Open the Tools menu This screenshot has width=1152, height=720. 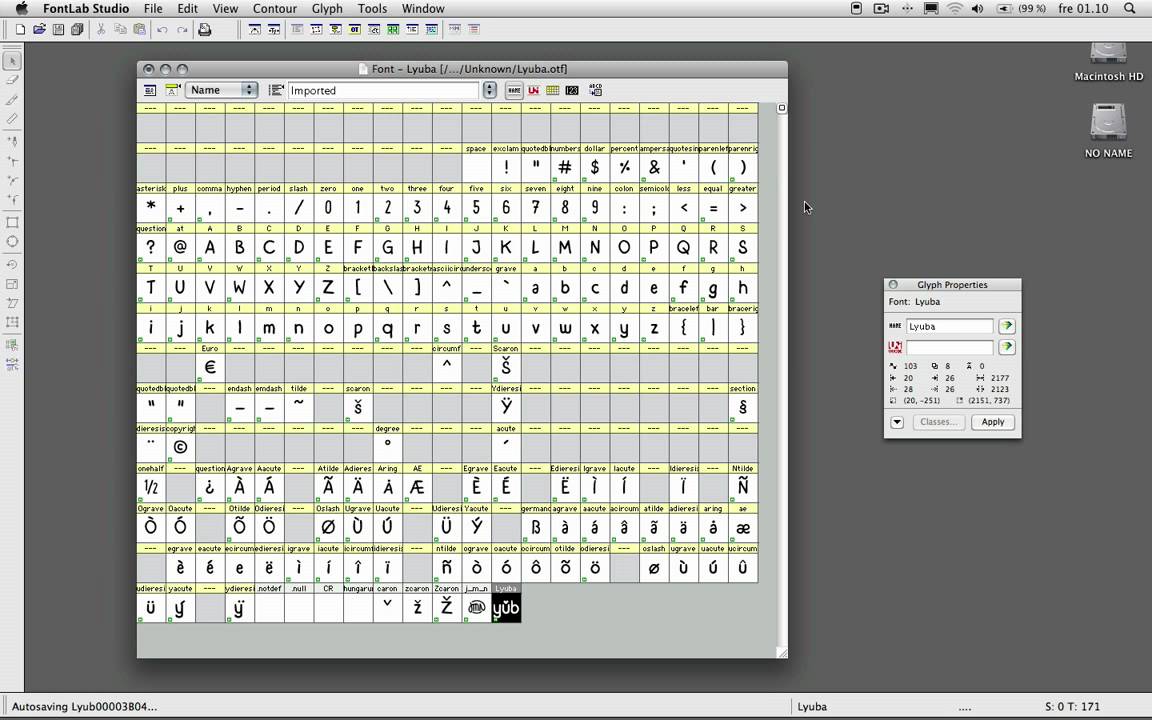pos(372,9)
